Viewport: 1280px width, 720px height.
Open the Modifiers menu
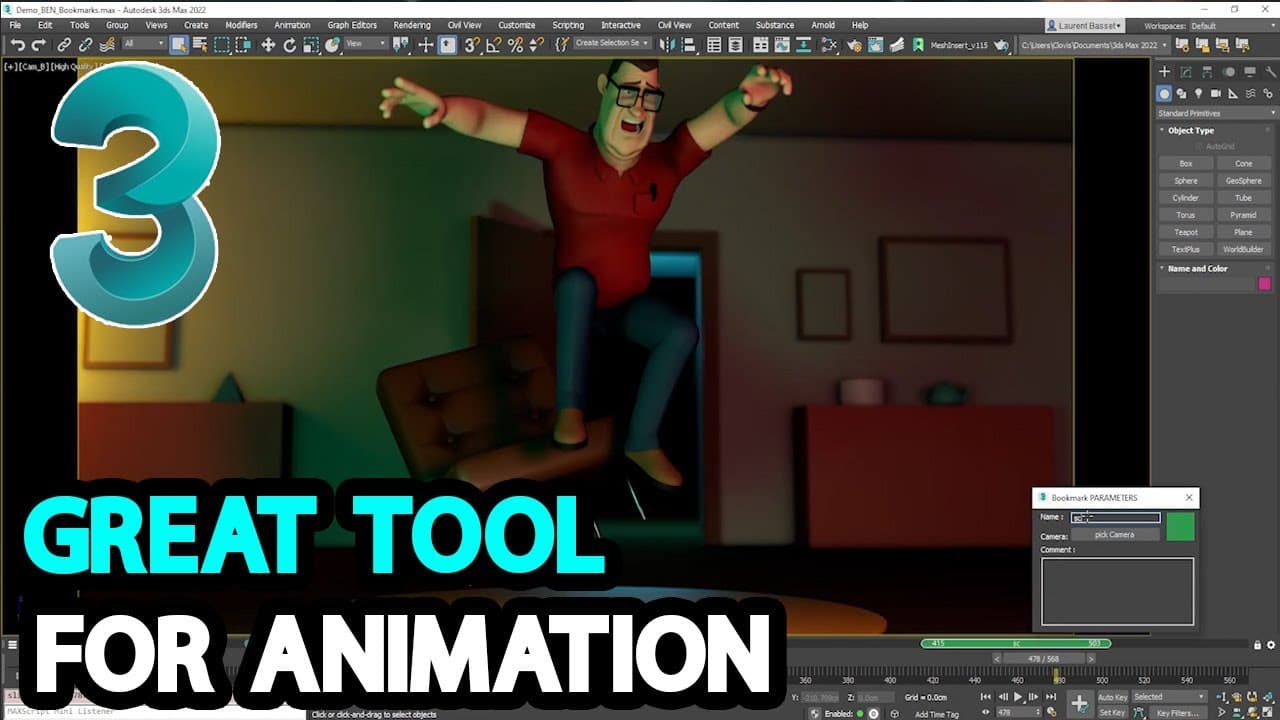coord(241,25)
